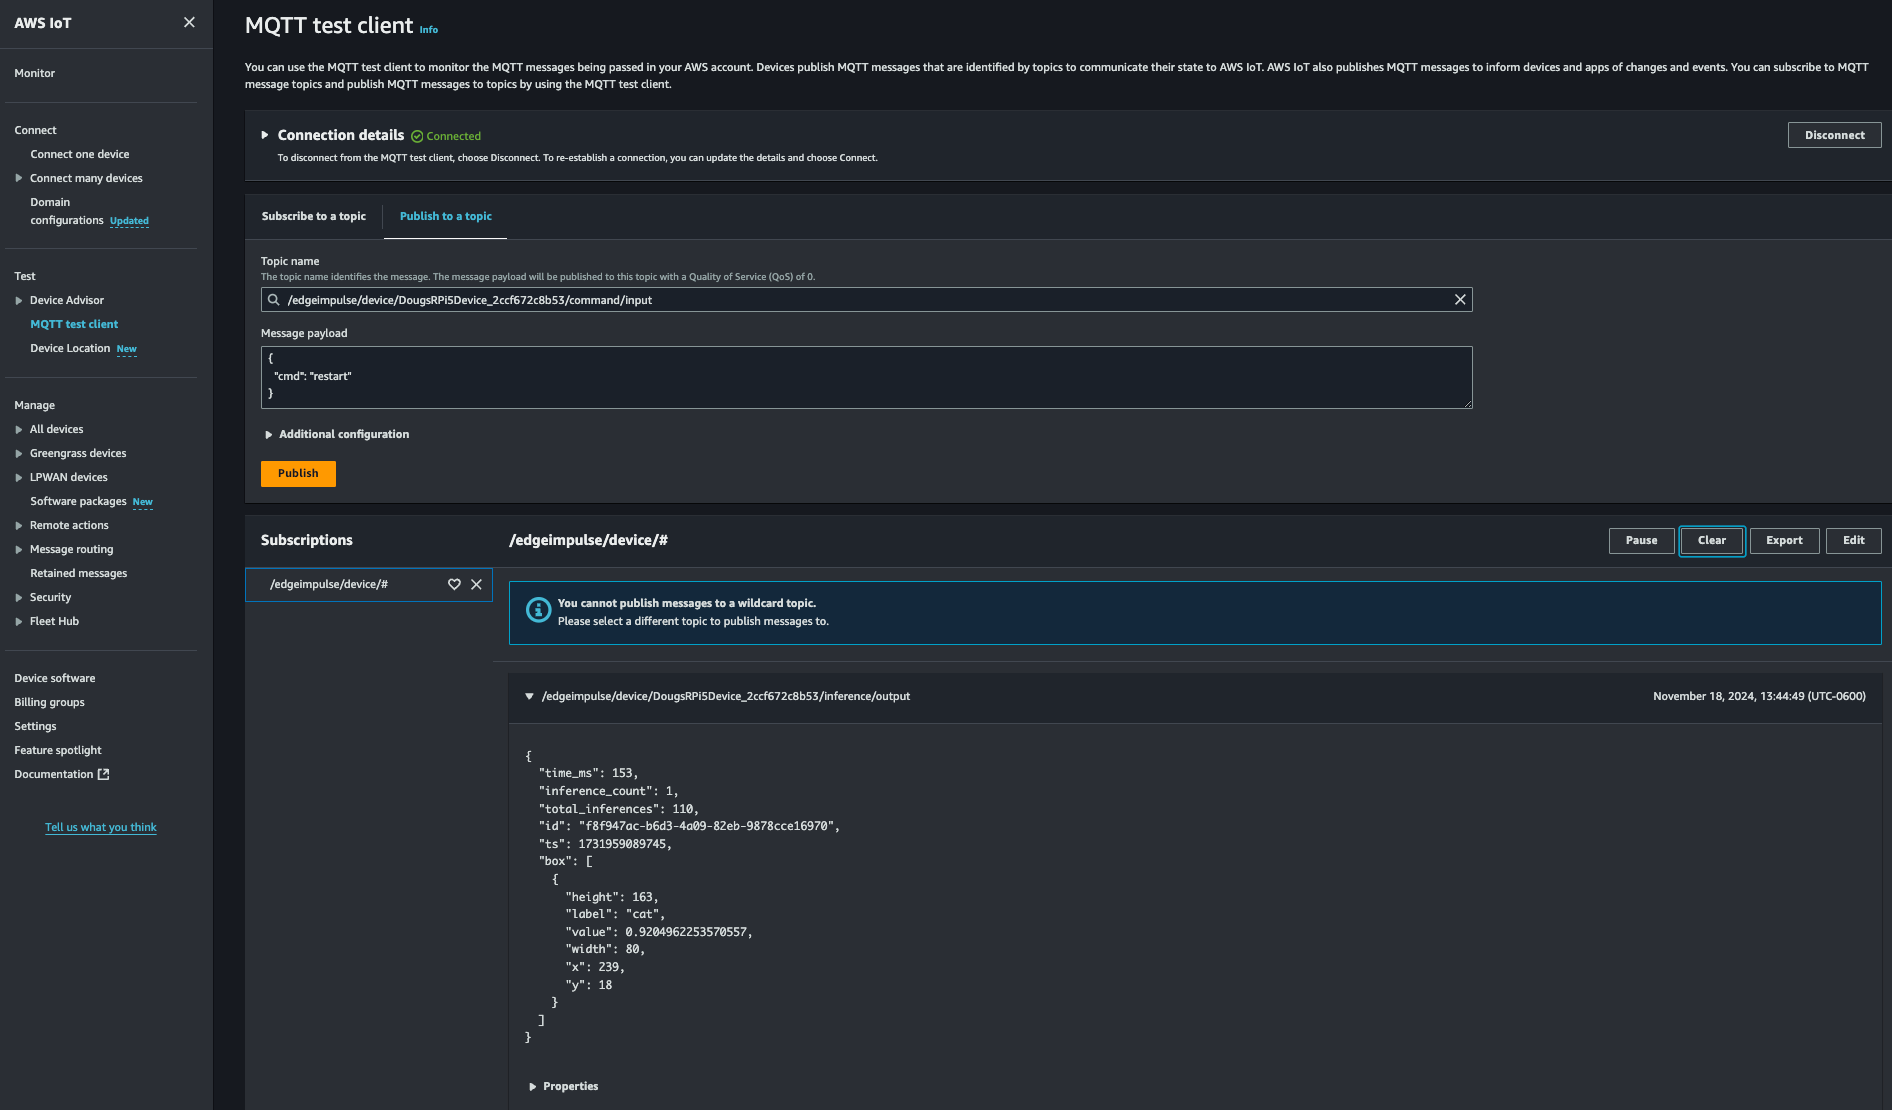This screenshot has width=1892, height=1110.
Task: Open Connect one device page
Action: pos(80,154)
